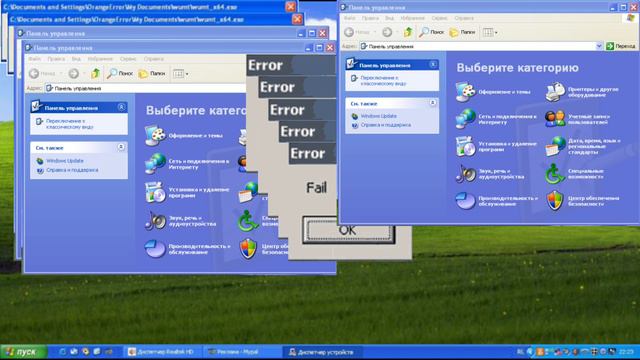Click taskbar clock showing 22:23

tap(626, 351)
